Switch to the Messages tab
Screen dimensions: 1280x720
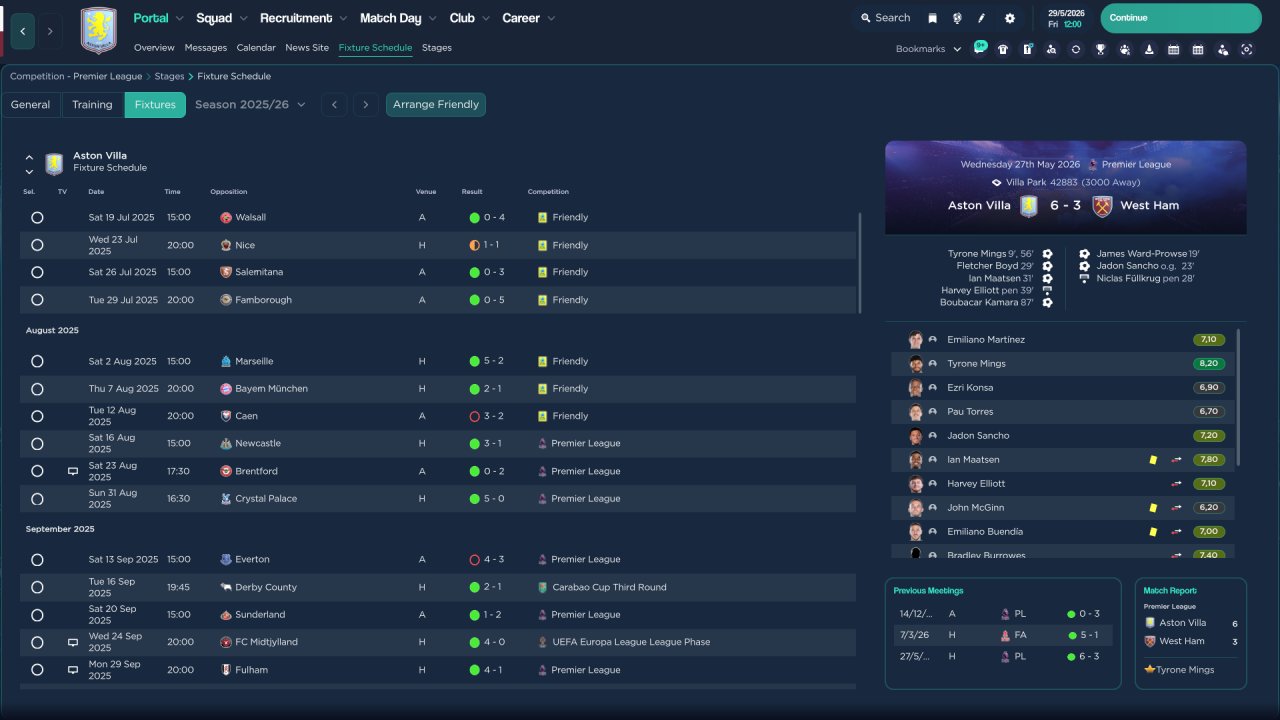coord(206,48)
